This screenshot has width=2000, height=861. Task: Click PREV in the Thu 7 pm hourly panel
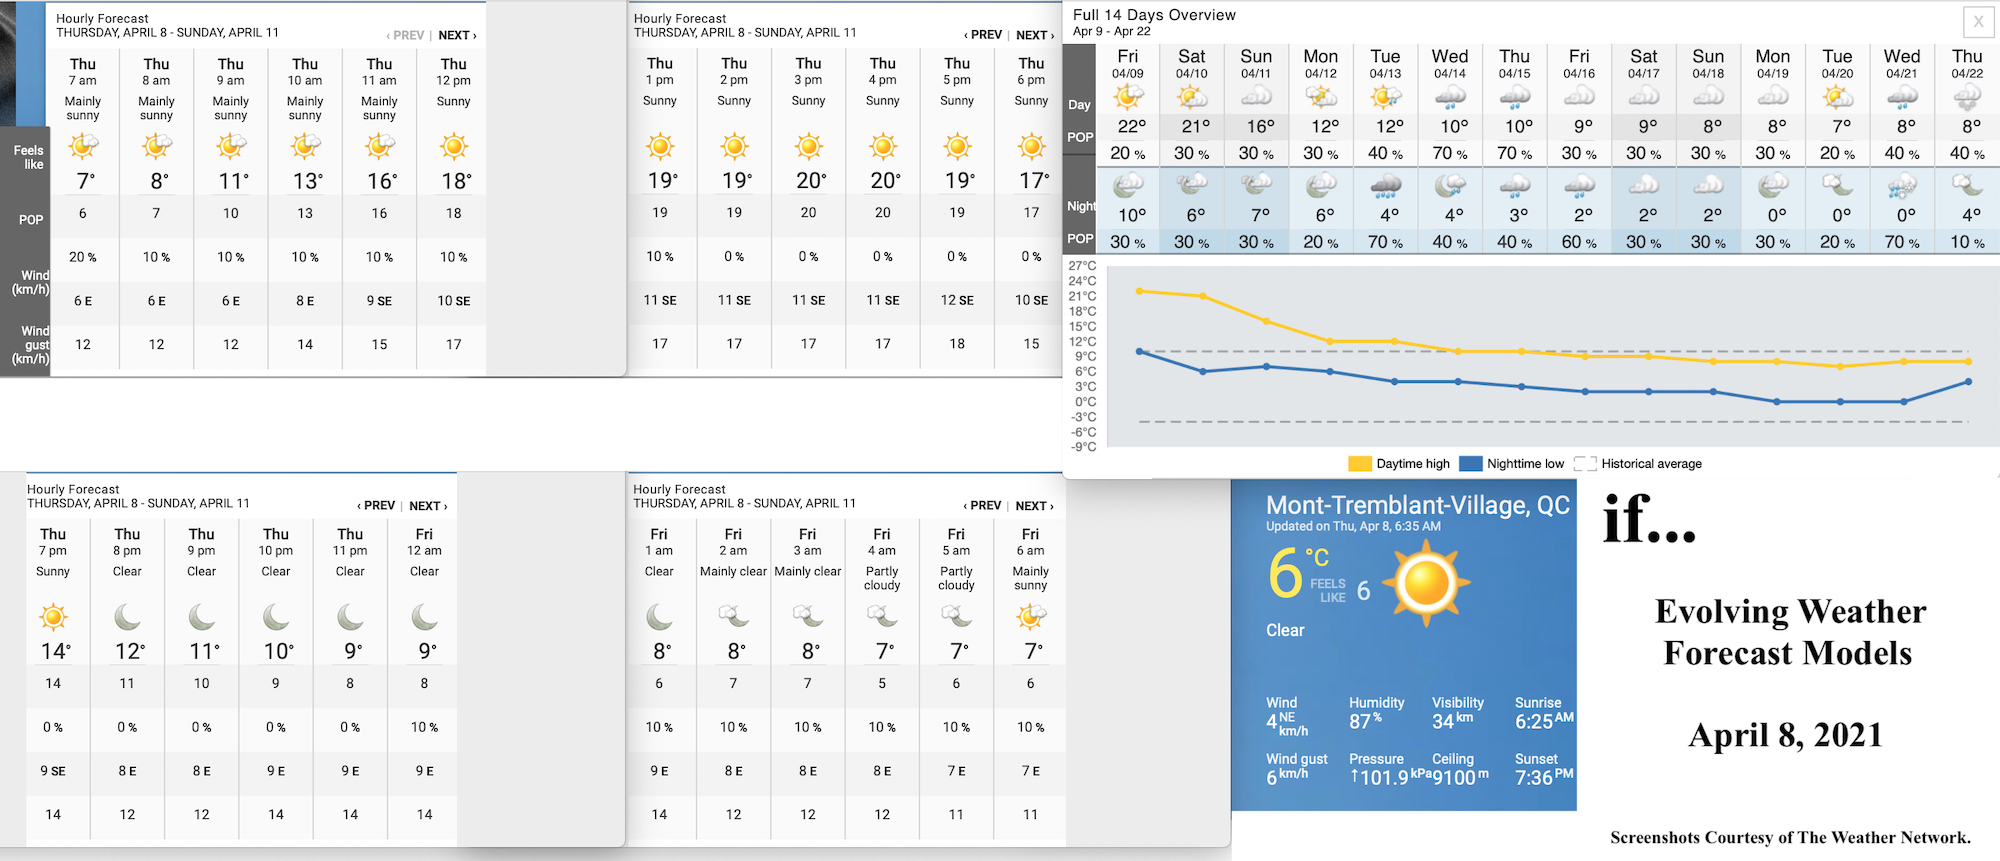coord(376,506)
